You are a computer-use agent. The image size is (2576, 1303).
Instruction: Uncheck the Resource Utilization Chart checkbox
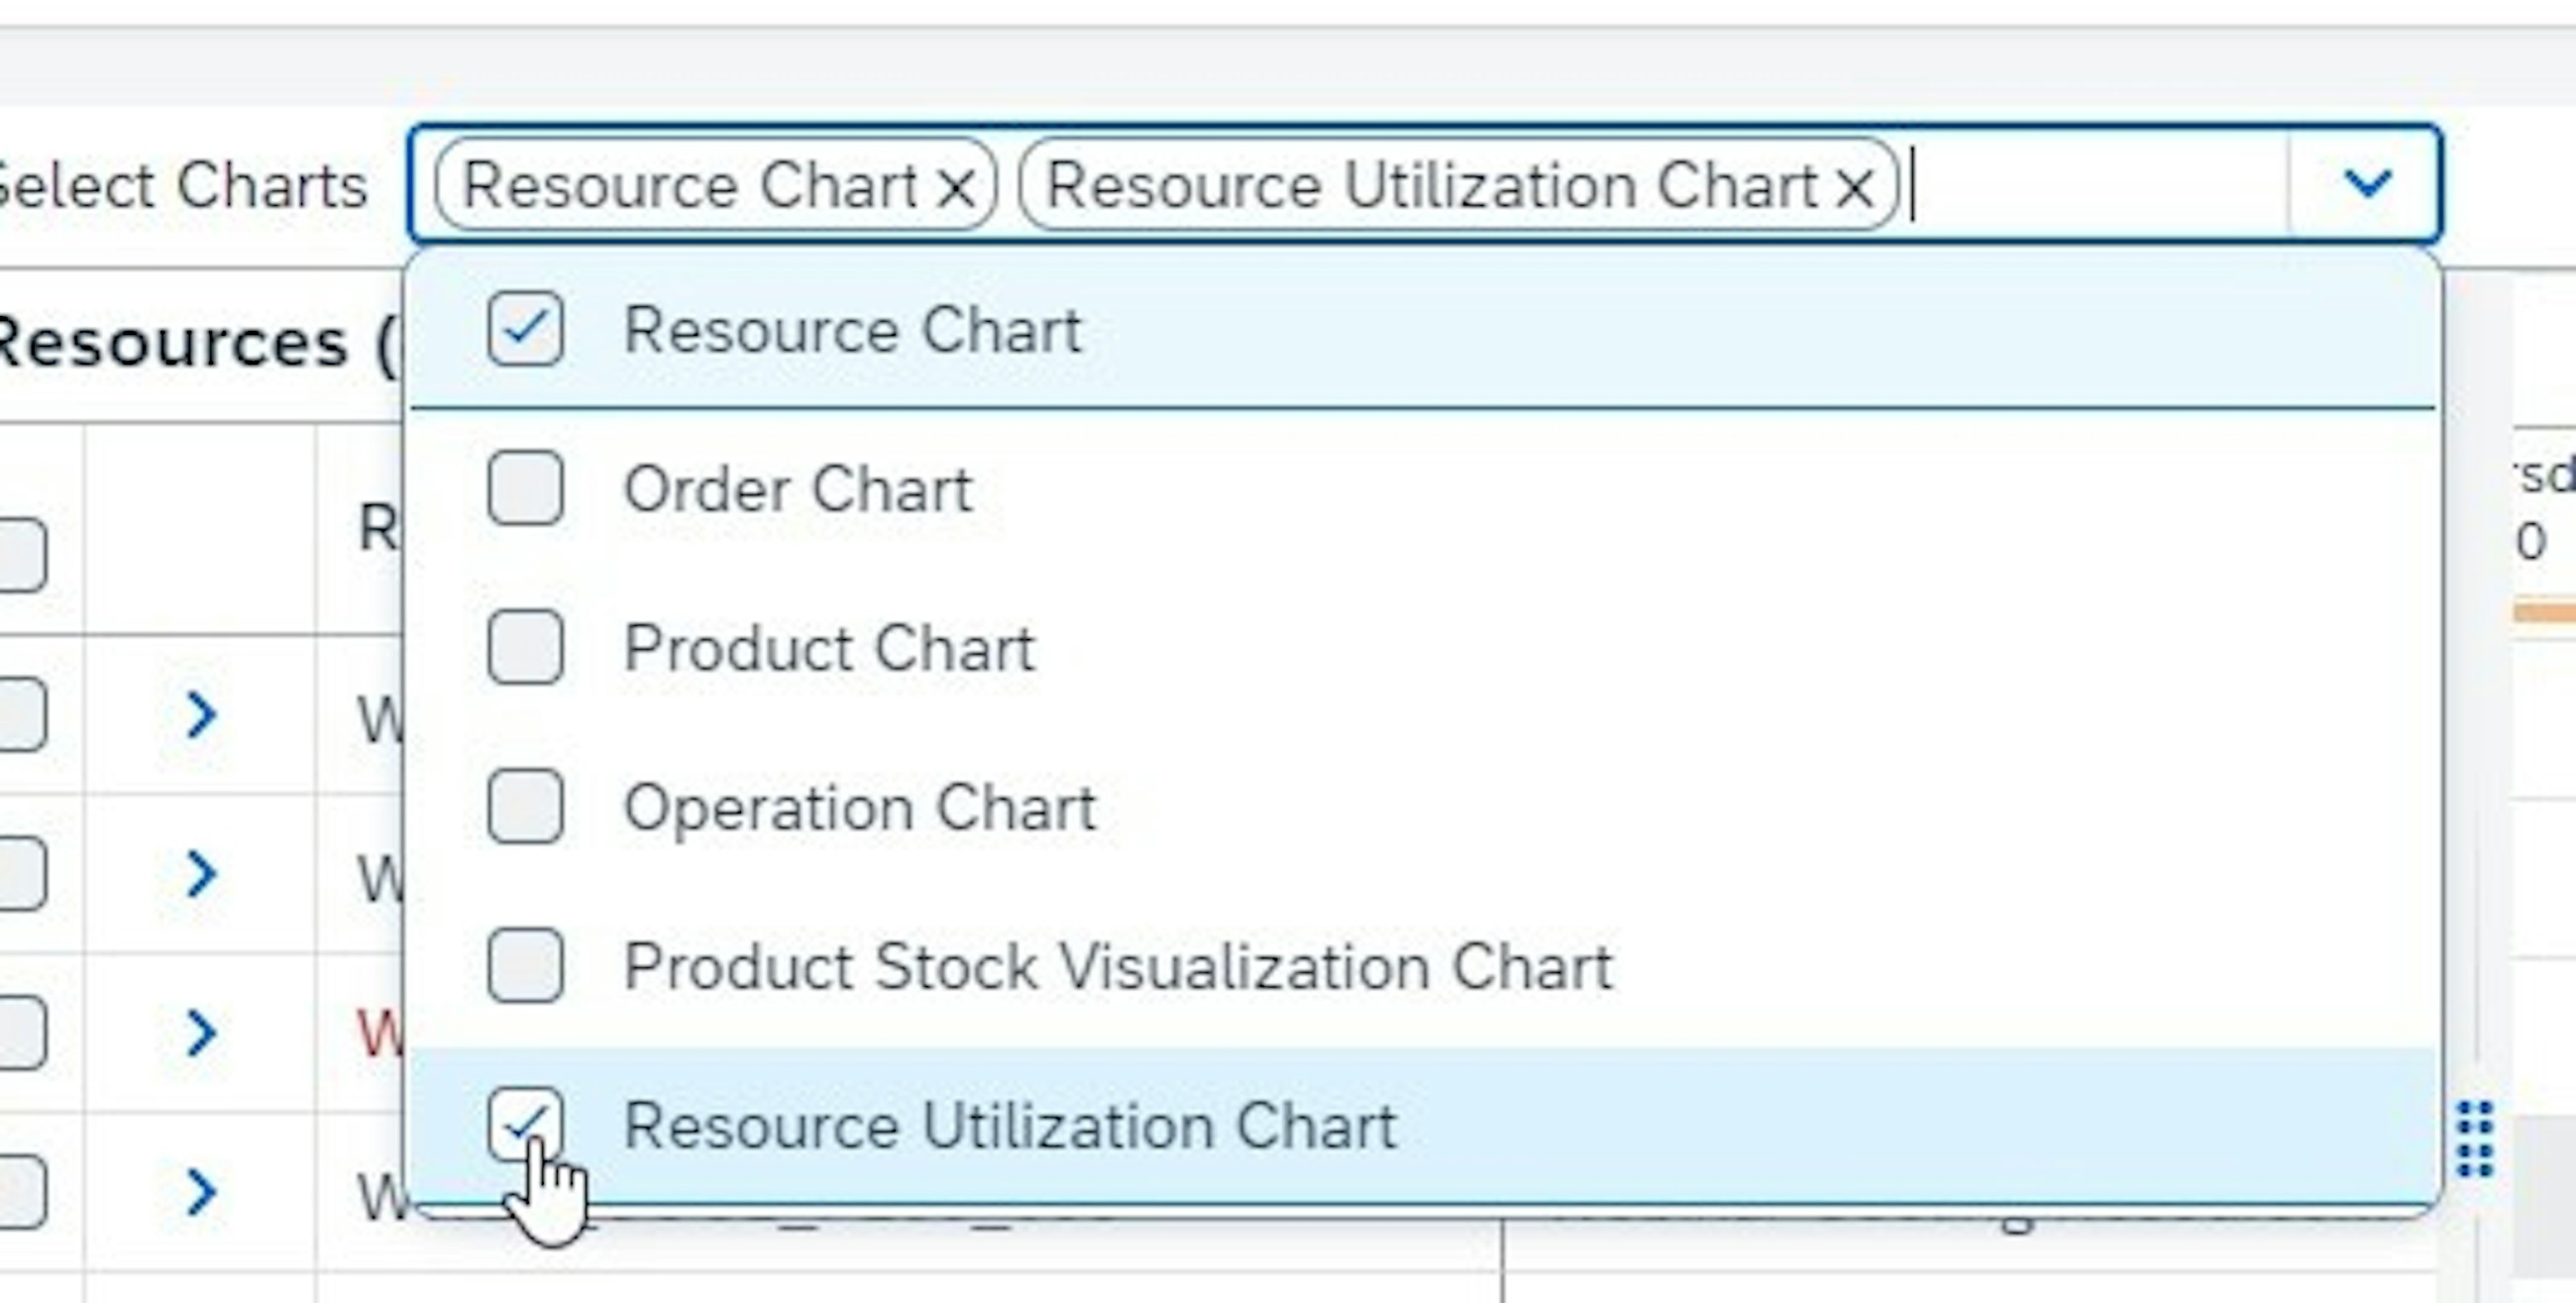[x=525, y=1124]
